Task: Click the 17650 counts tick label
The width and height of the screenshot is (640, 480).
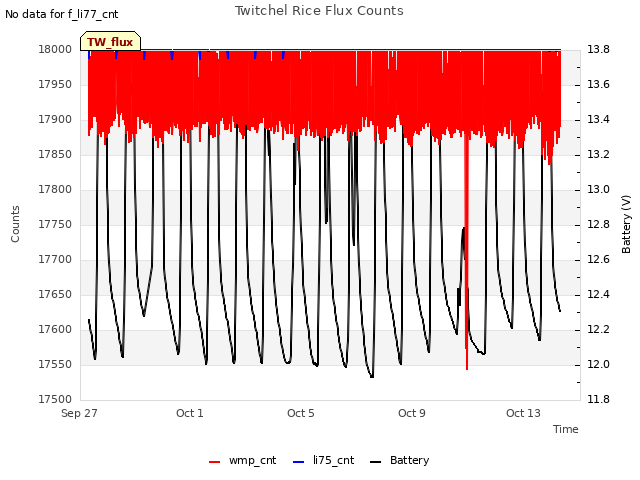Action: (x=55, y=294)
